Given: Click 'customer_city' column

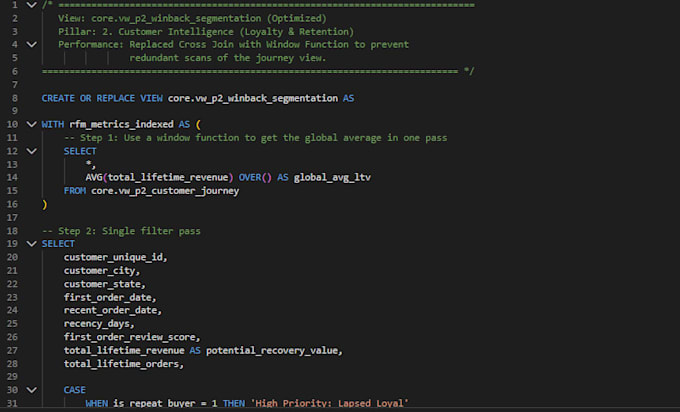Looking at the screenshot, I should click(x=100, y=271).
